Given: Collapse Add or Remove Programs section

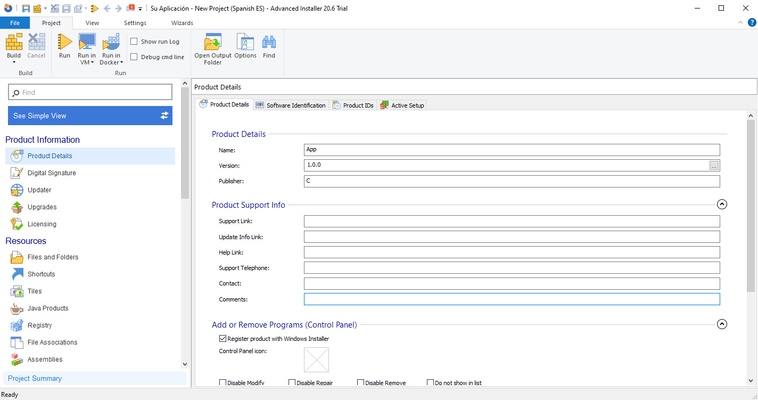Looking at the screenshot, I should (722, 324).
